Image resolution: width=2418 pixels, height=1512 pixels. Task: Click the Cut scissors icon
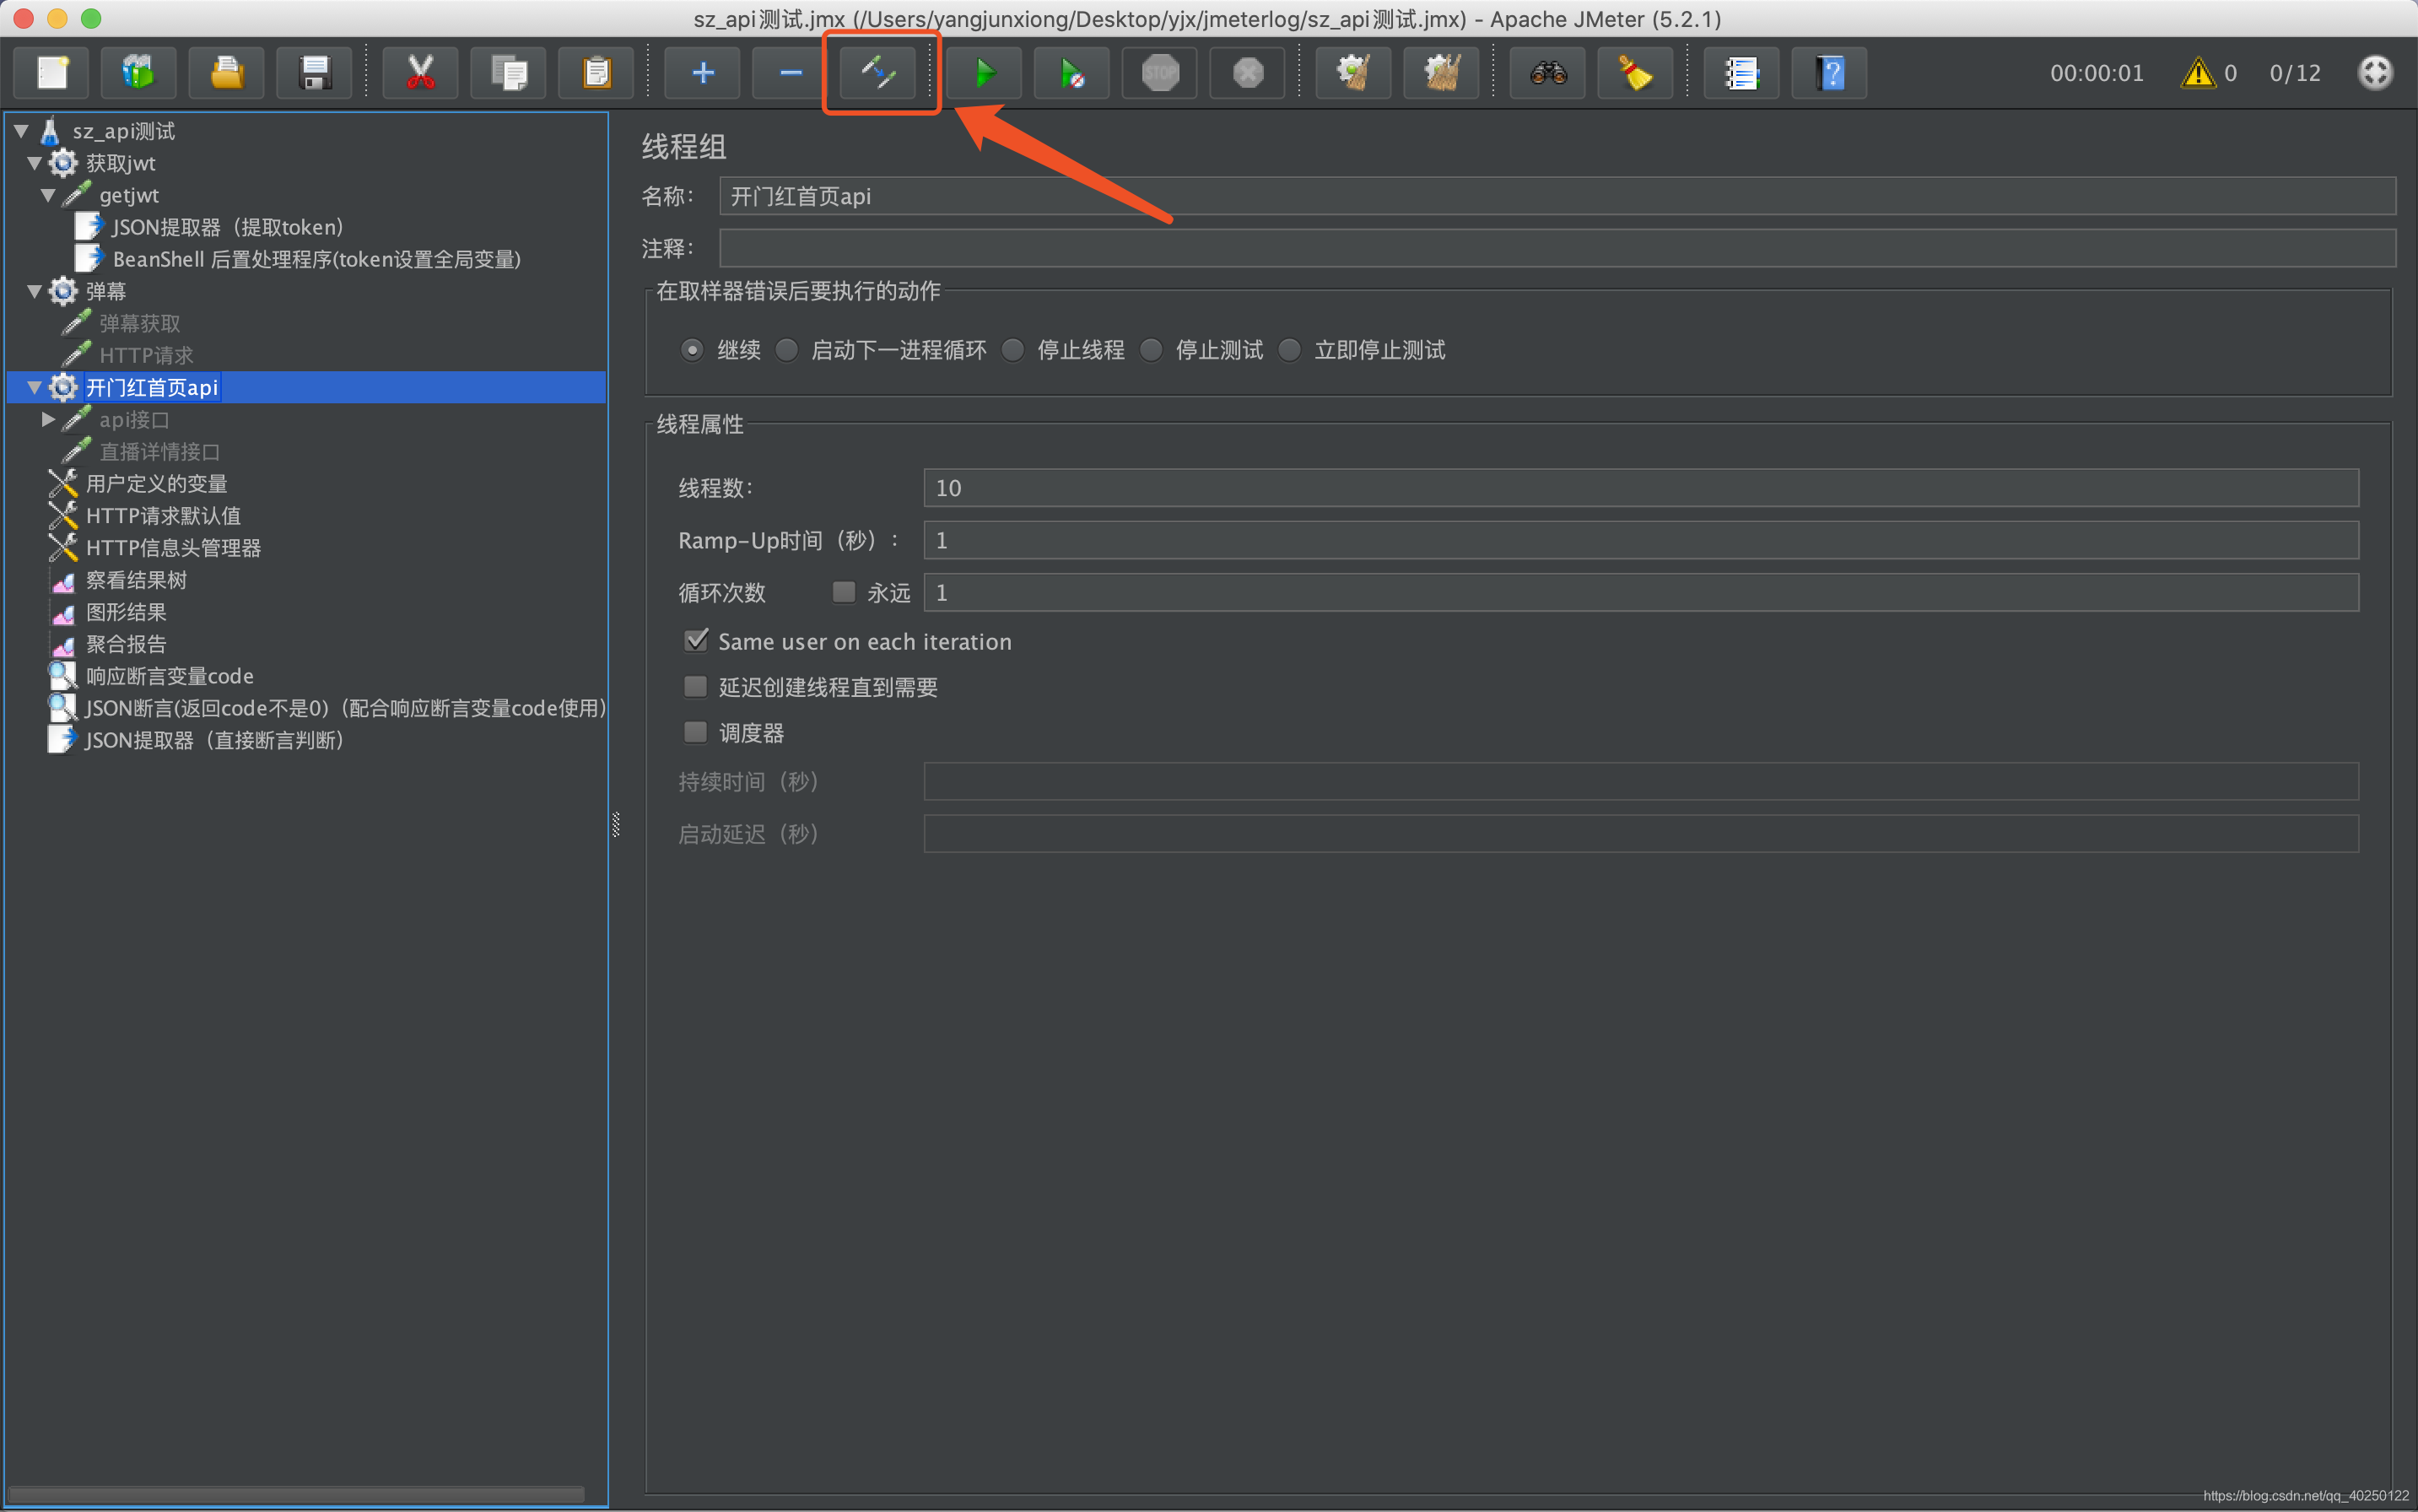click(x=420, y=73)
